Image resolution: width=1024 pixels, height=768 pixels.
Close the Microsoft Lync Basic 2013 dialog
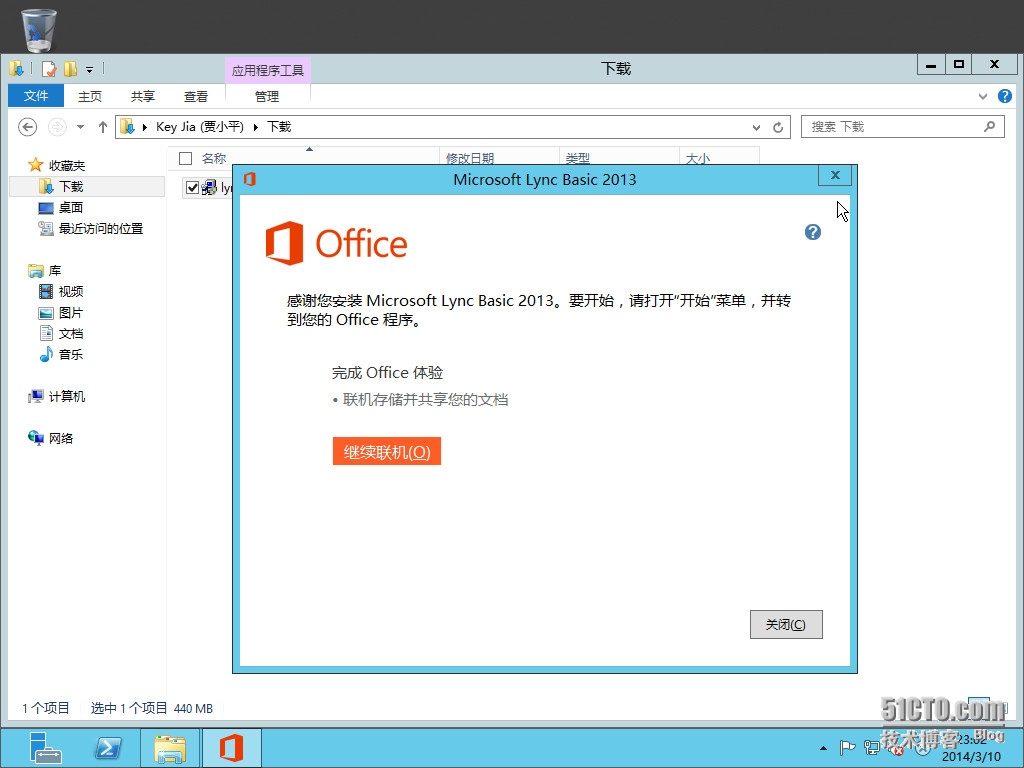[835, 175]
